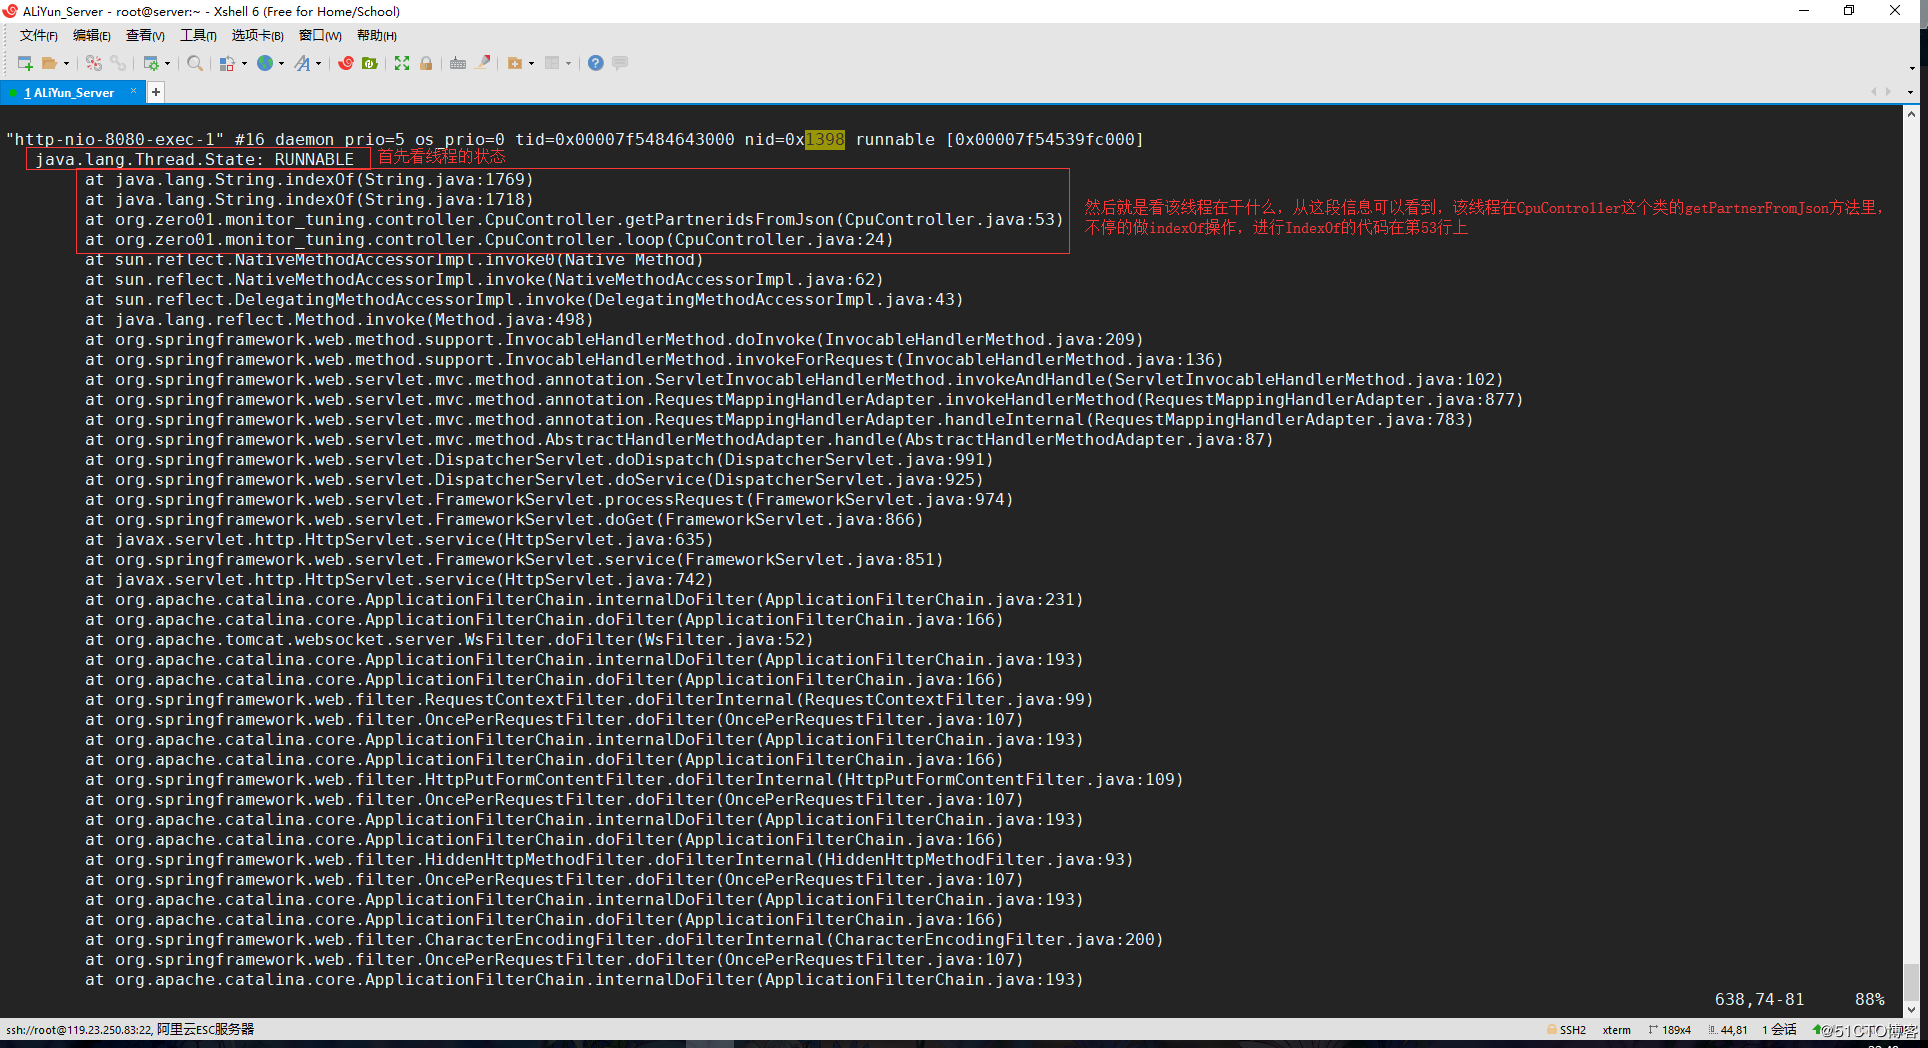This screenshot has width=1928, height=1048.
Task: Open the 编辑(E) menu
Action: tap(92, 36)
